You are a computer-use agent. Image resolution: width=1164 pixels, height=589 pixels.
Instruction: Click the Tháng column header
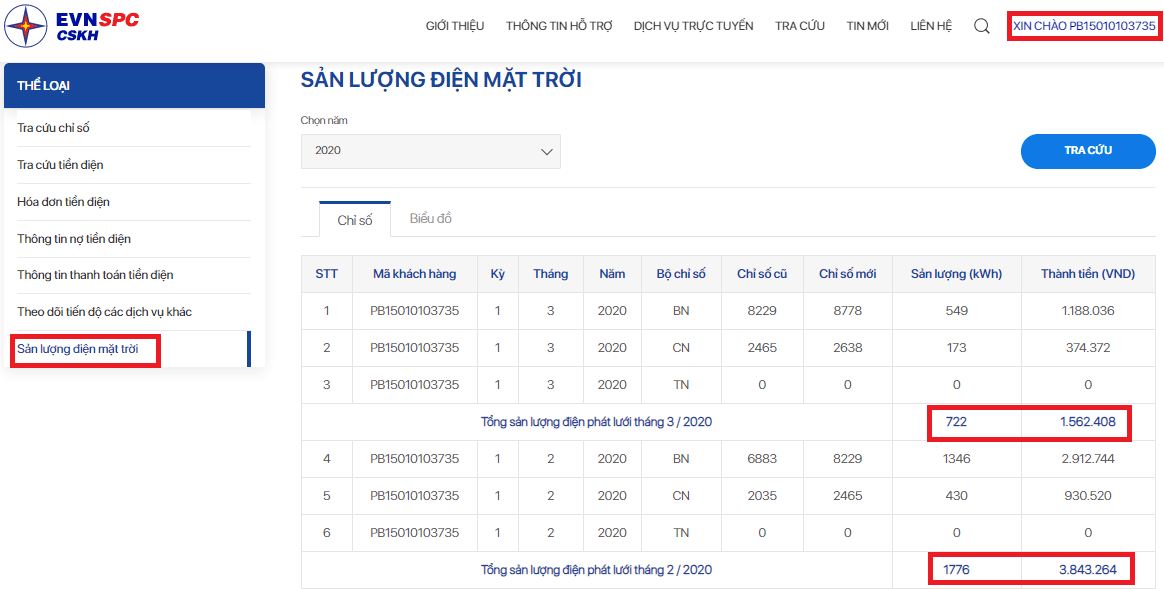coord(550,274)
